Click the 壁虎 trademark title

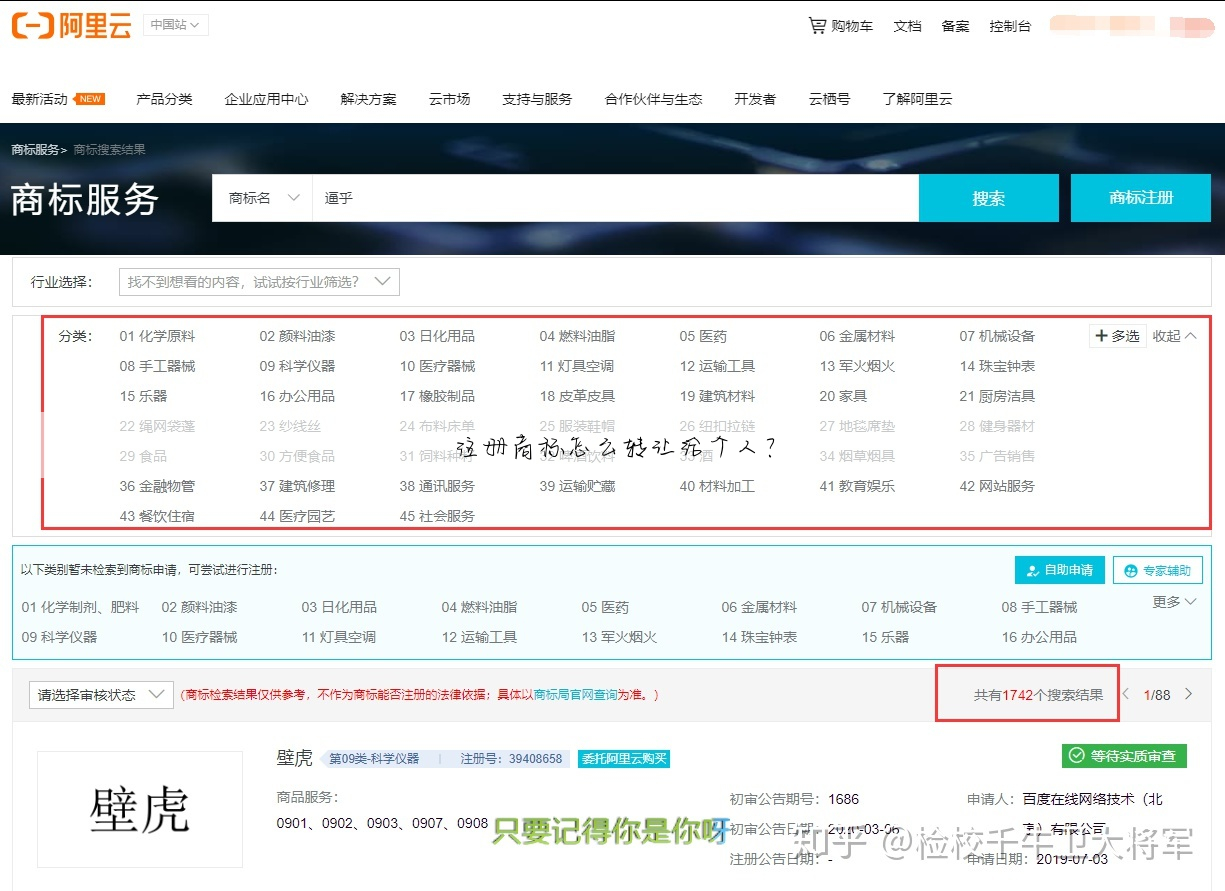[x=294, y=758]
